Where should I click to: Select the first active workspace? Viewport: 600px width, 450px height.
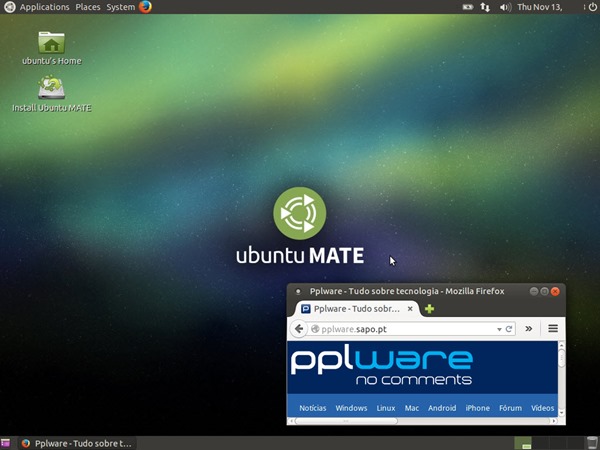[523, 443]
